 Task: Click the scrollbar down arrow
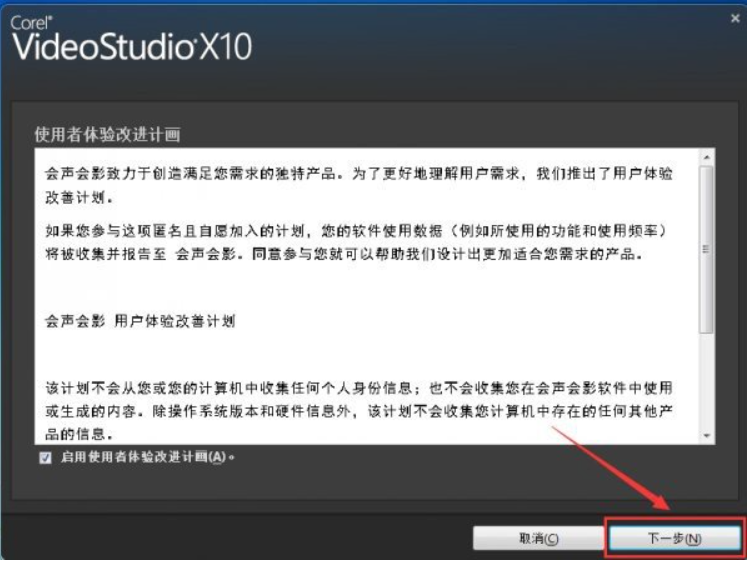click(706, 436)
